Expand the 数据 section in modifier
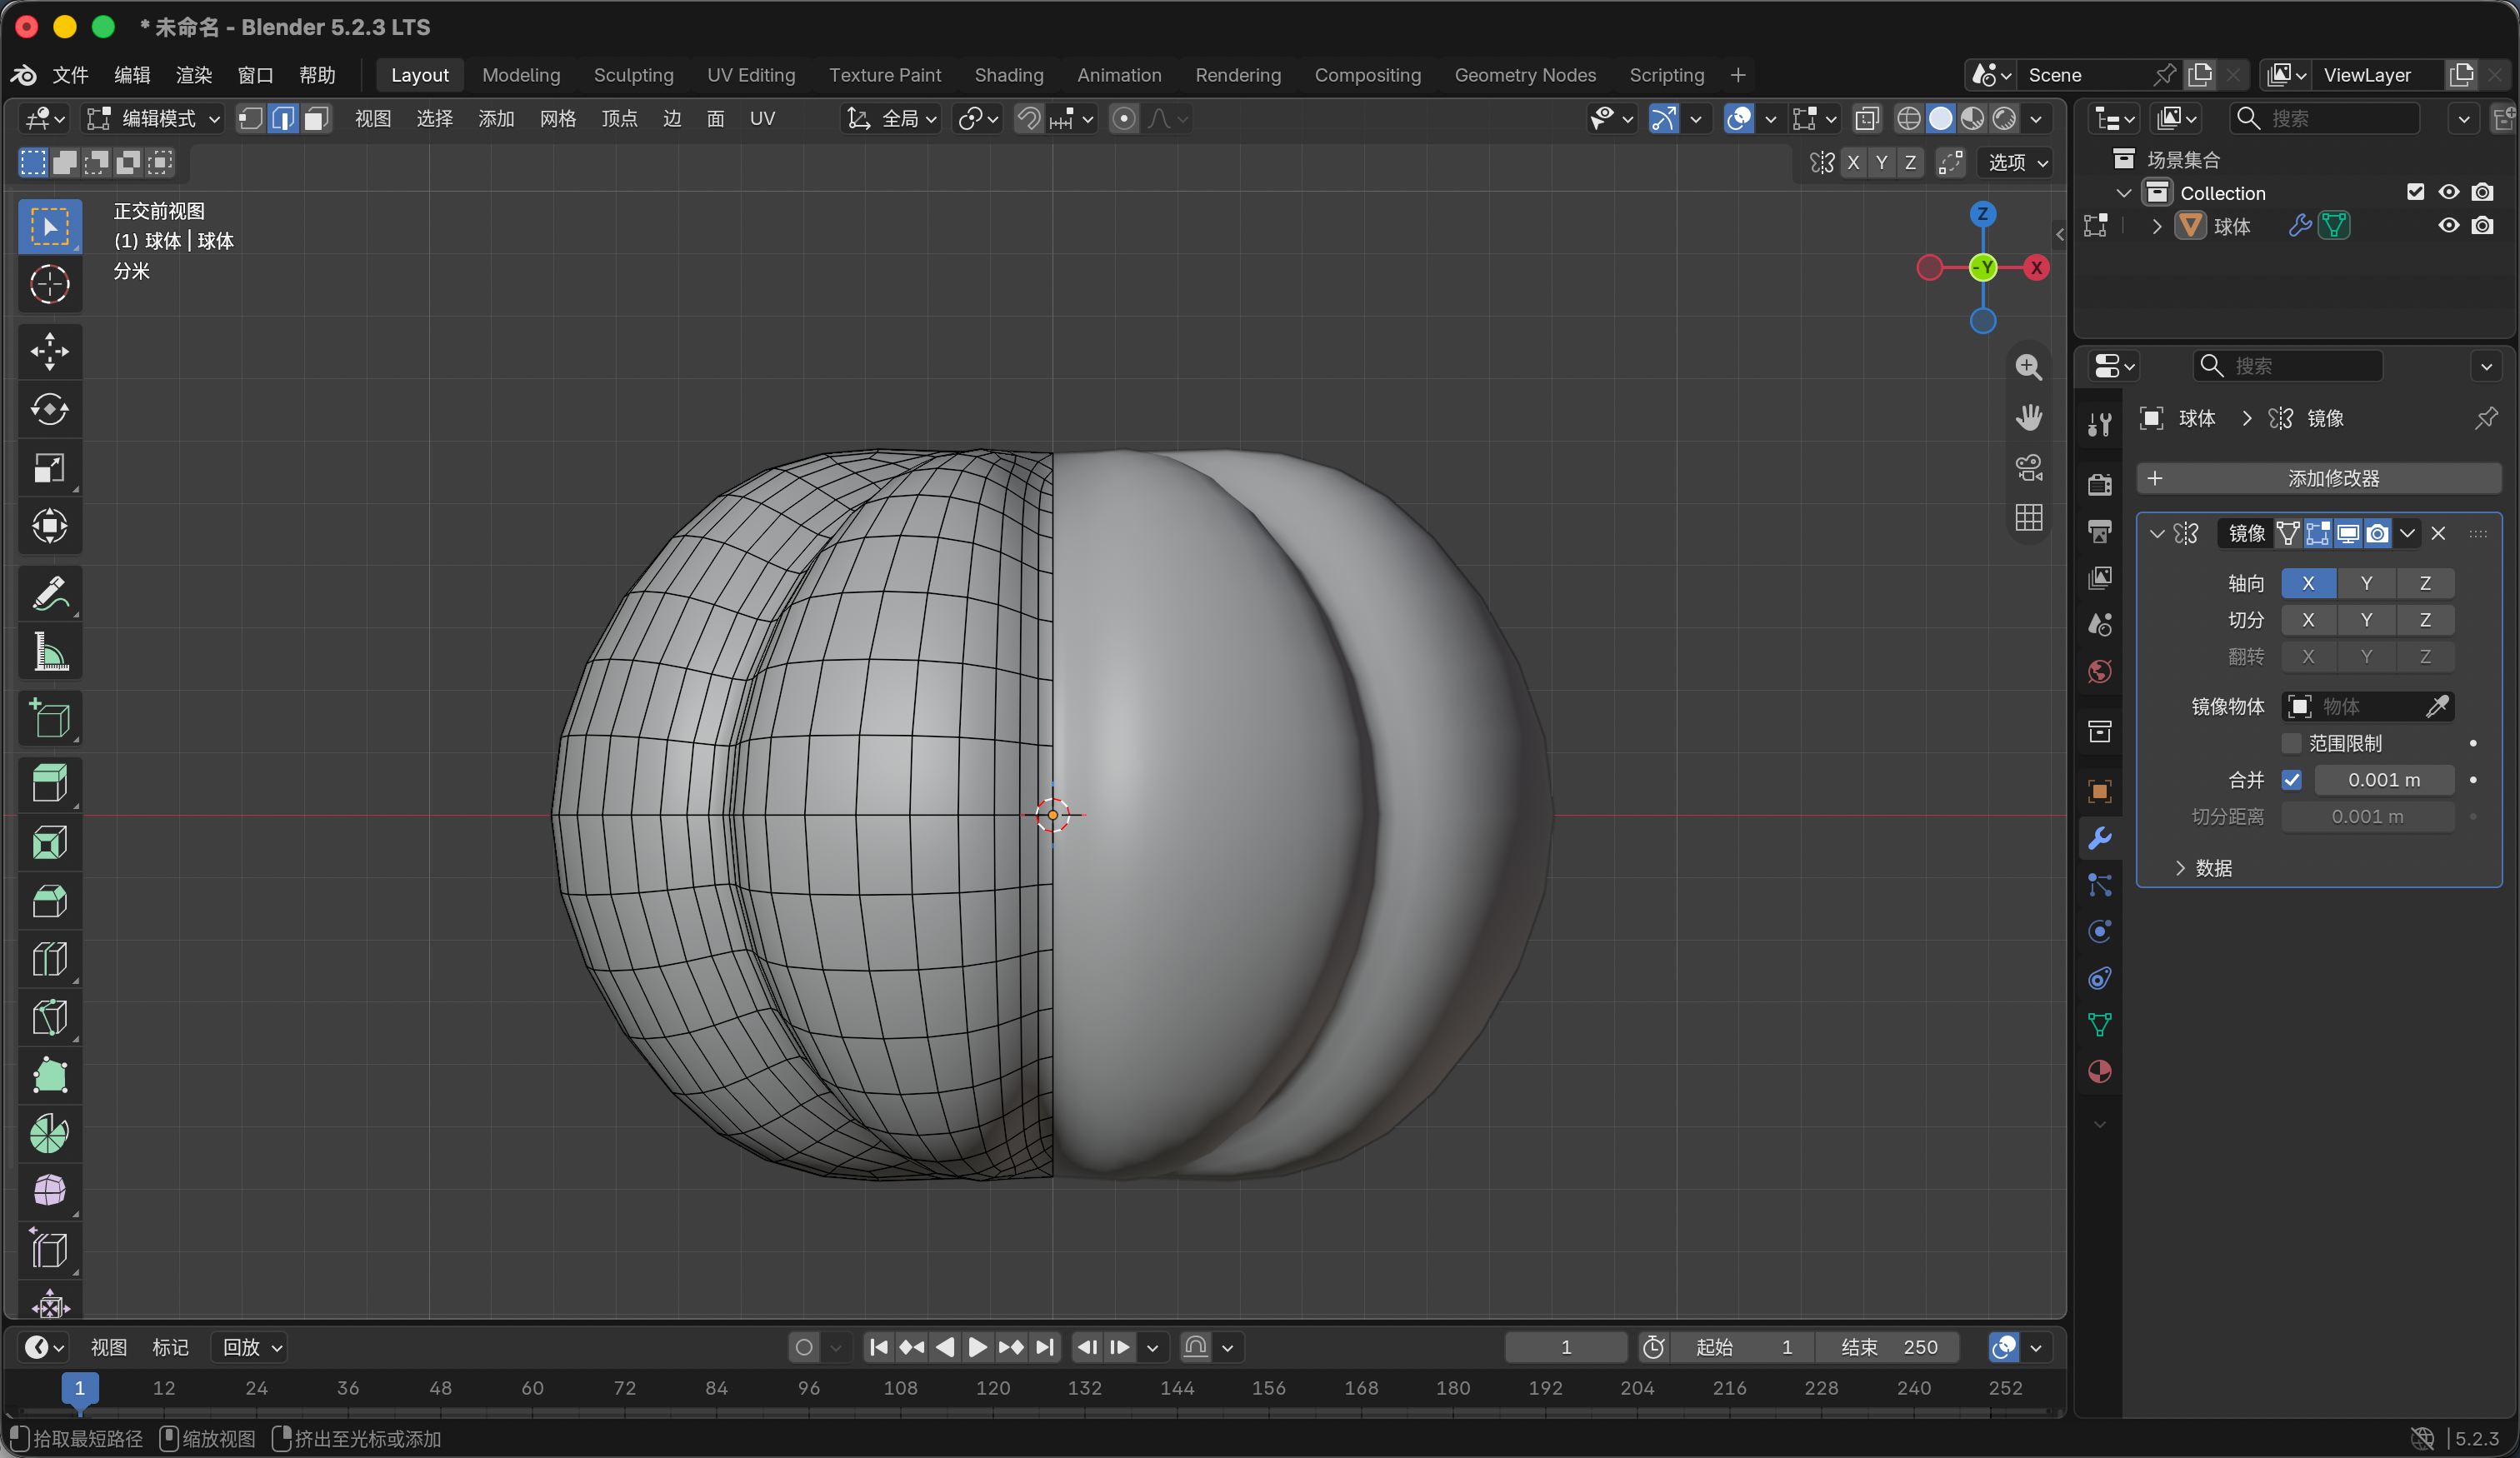2520x1458 pixels. click(2204, 868)
